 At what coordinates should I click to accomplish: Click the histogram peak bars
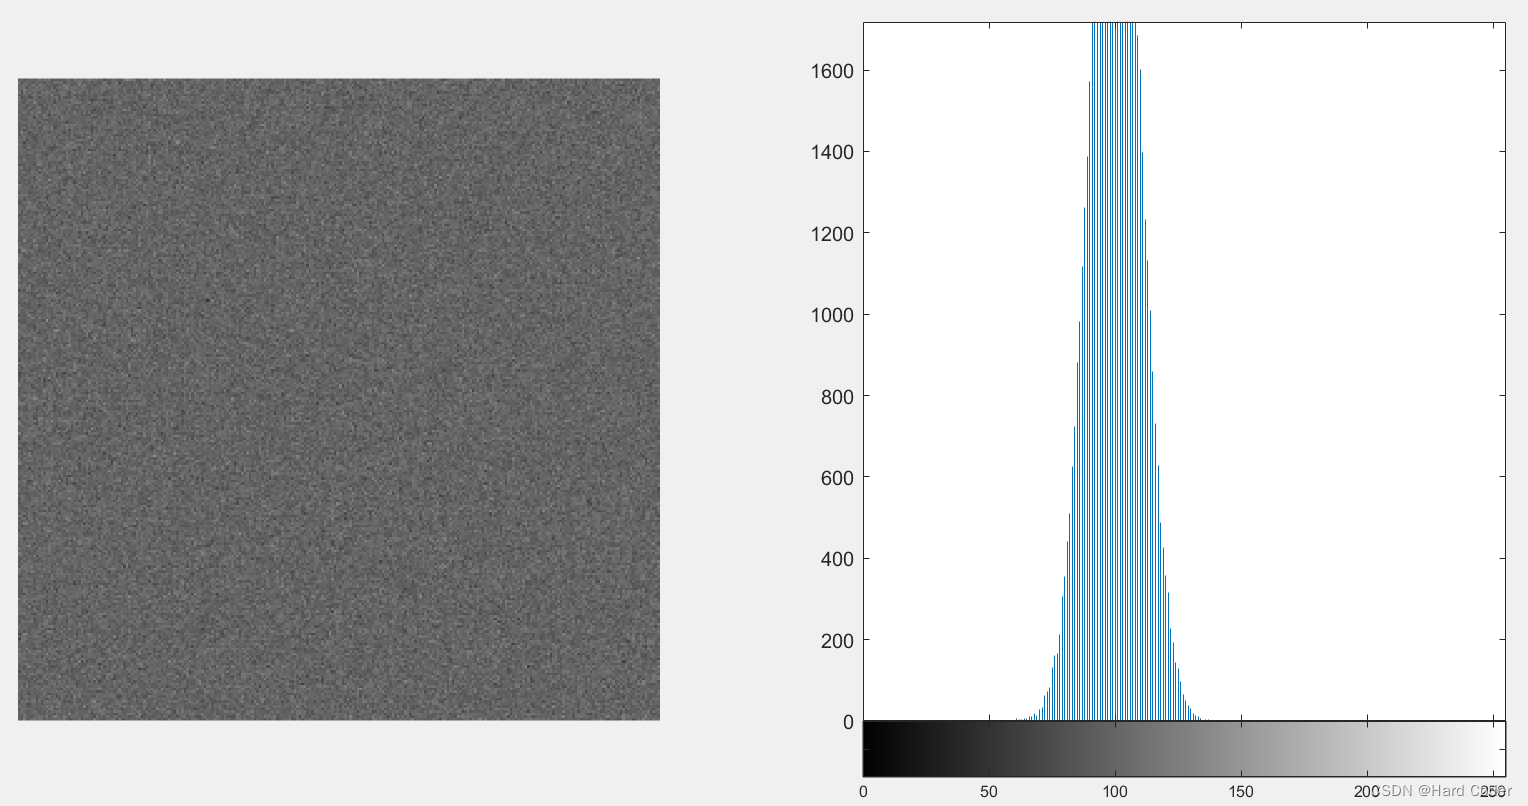(1114, 370)
